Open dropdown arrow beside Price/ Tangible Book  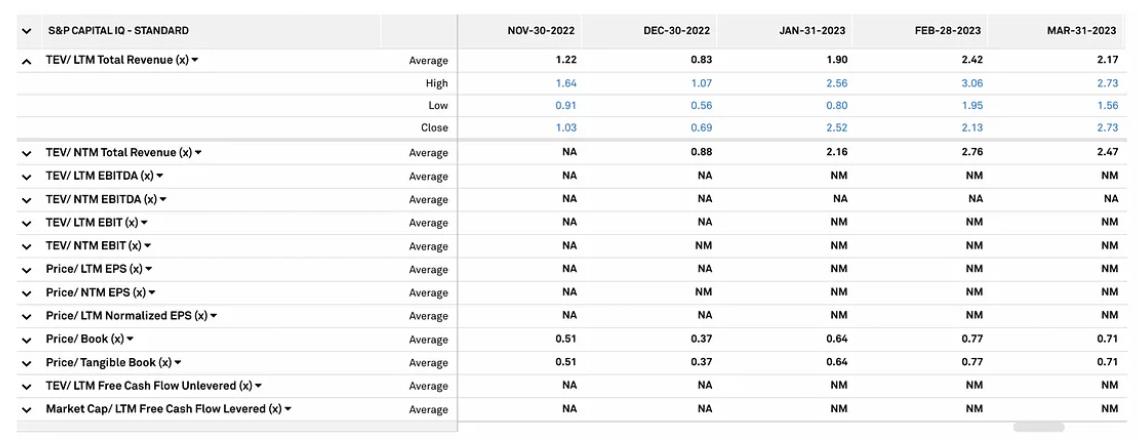point(178,362)
